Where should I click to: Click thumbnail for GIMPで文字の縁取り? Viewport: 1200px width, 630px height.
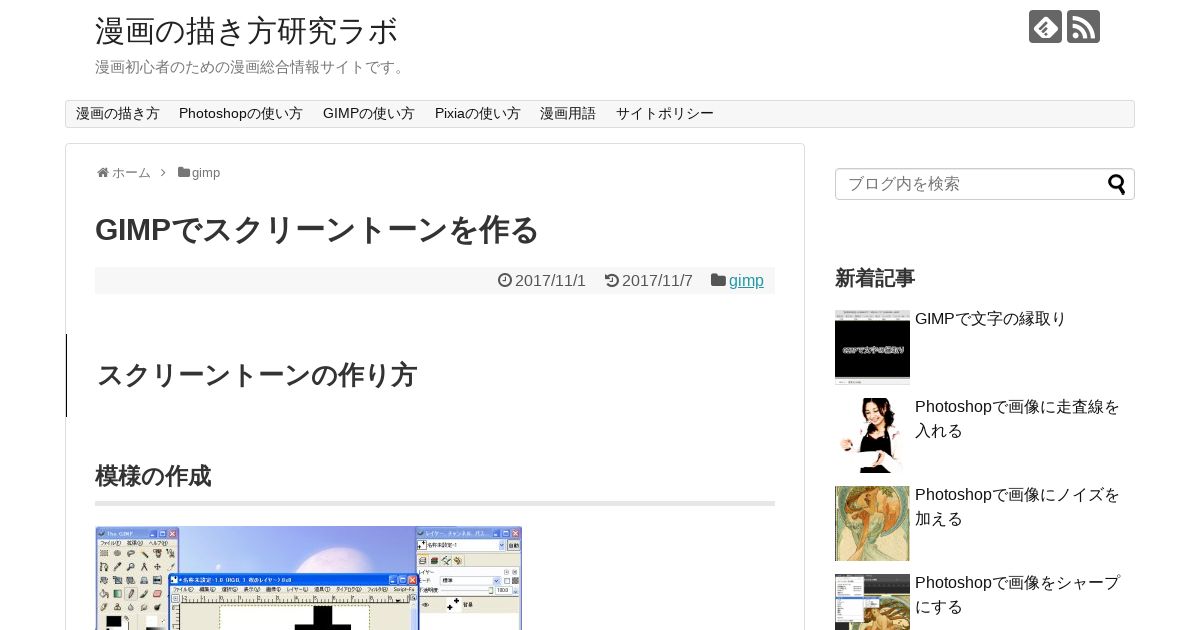coord(872,347)
